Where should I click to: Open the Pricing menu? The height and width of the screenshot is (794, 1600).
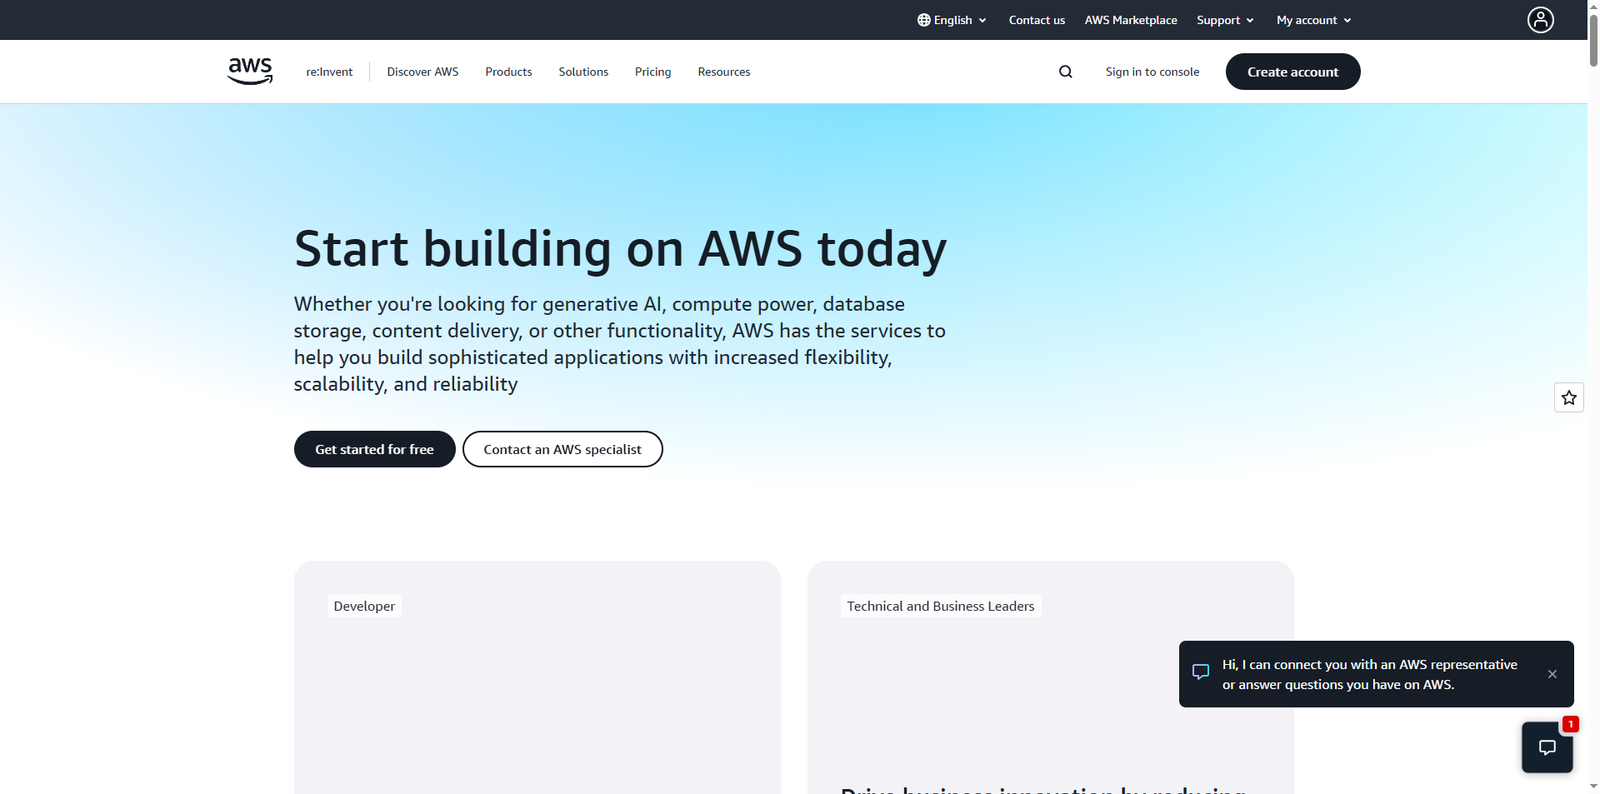(x=653, y=72)
